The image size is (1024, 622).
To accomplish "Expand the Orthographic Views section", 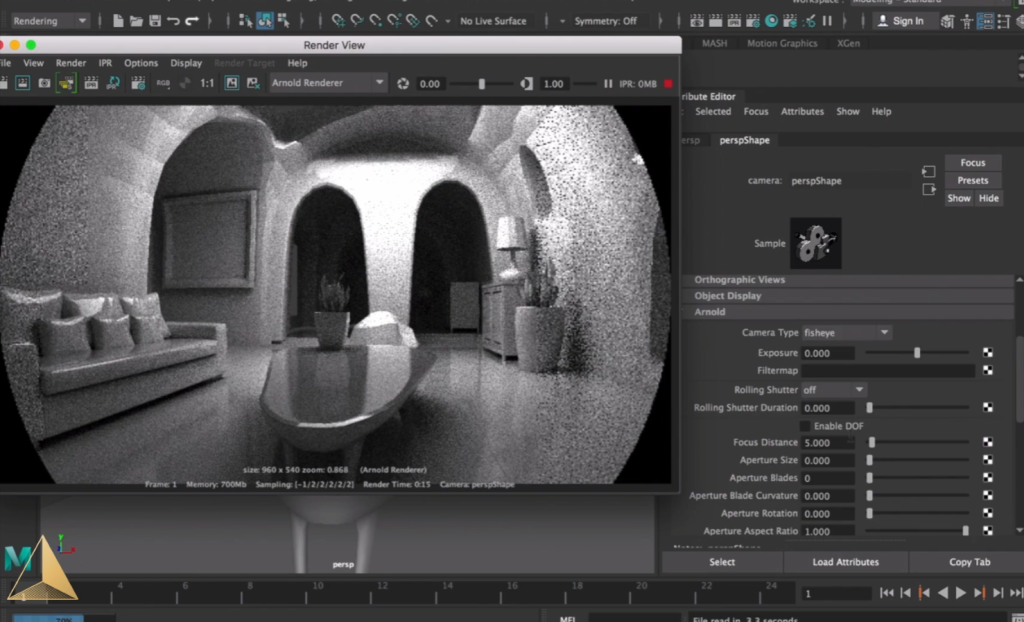I will point(740,280).
